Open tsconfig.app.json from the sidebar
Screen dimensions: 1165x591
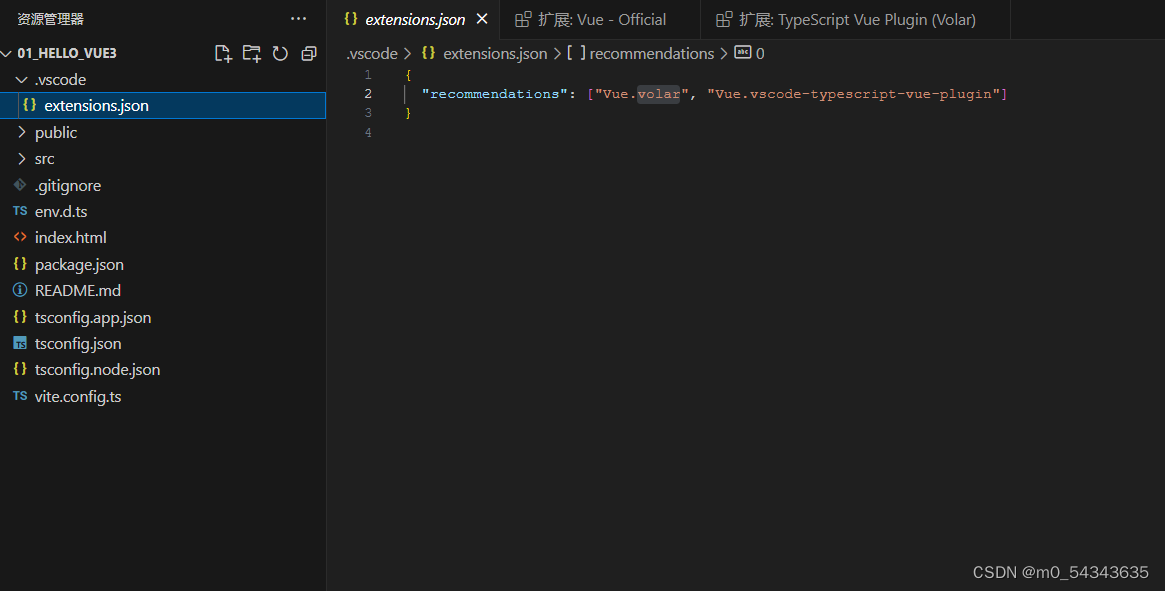pyautogui.click(x=92, y=317)
